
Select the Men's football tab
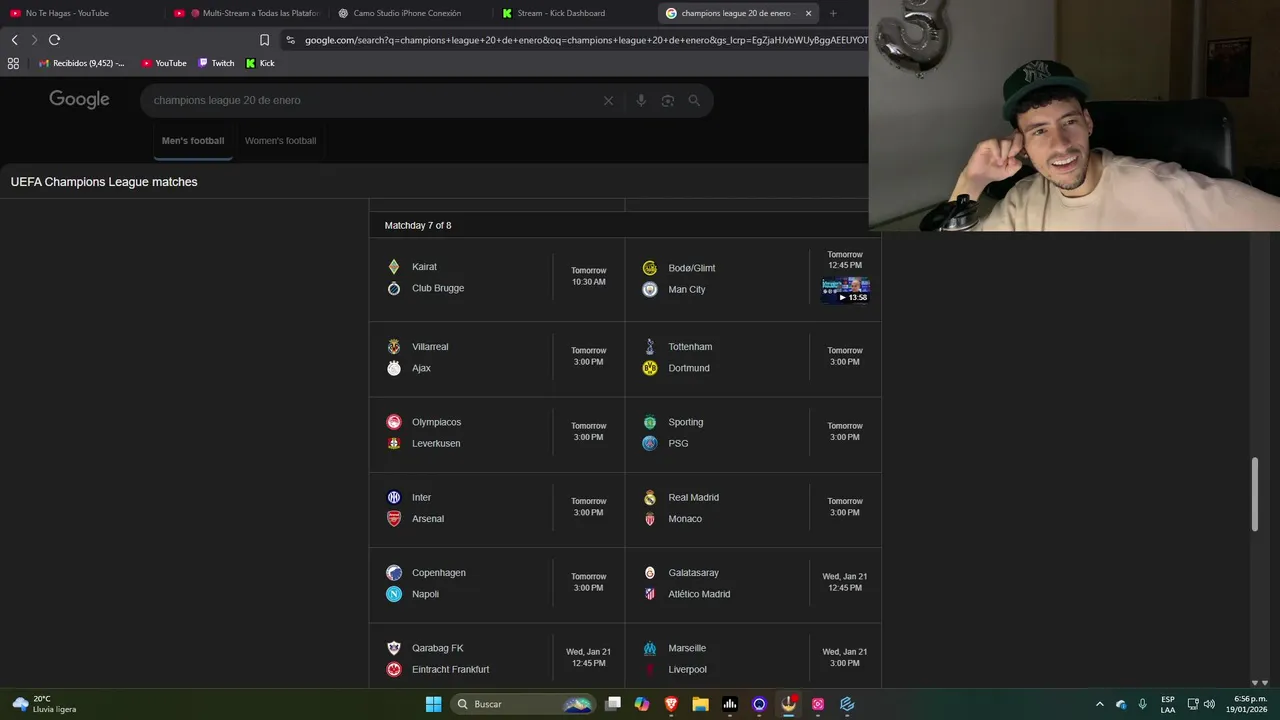pos(193,141)
